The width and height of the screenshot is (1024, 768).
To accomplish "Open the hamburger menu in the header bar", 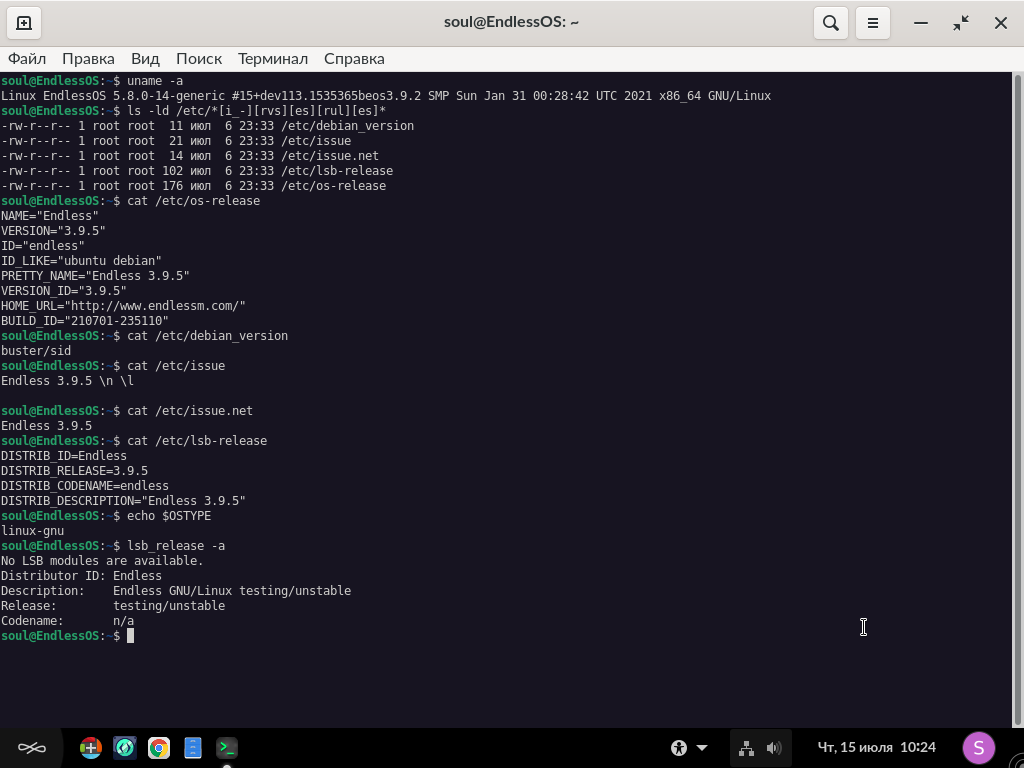I will pos(872,23).
